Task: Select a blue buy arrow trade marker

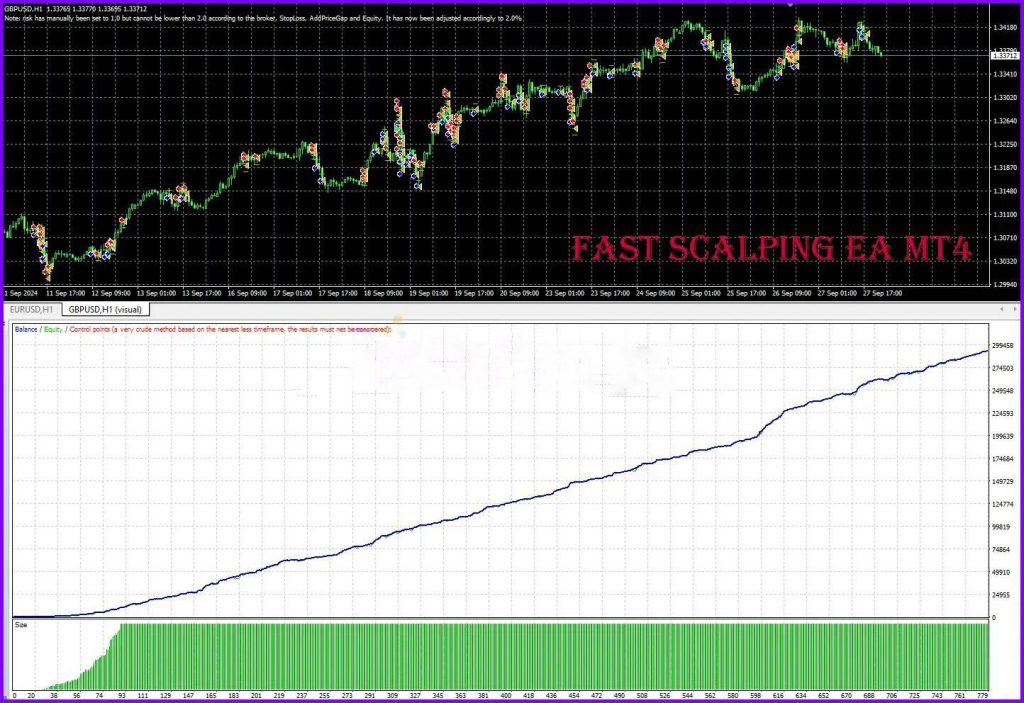Action: 859,30
